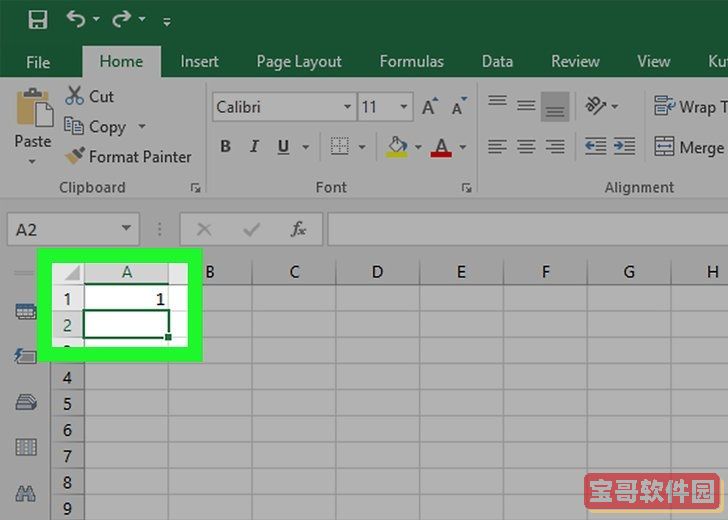
Task: Click the Wrap Text button
Action: [690, 107]
